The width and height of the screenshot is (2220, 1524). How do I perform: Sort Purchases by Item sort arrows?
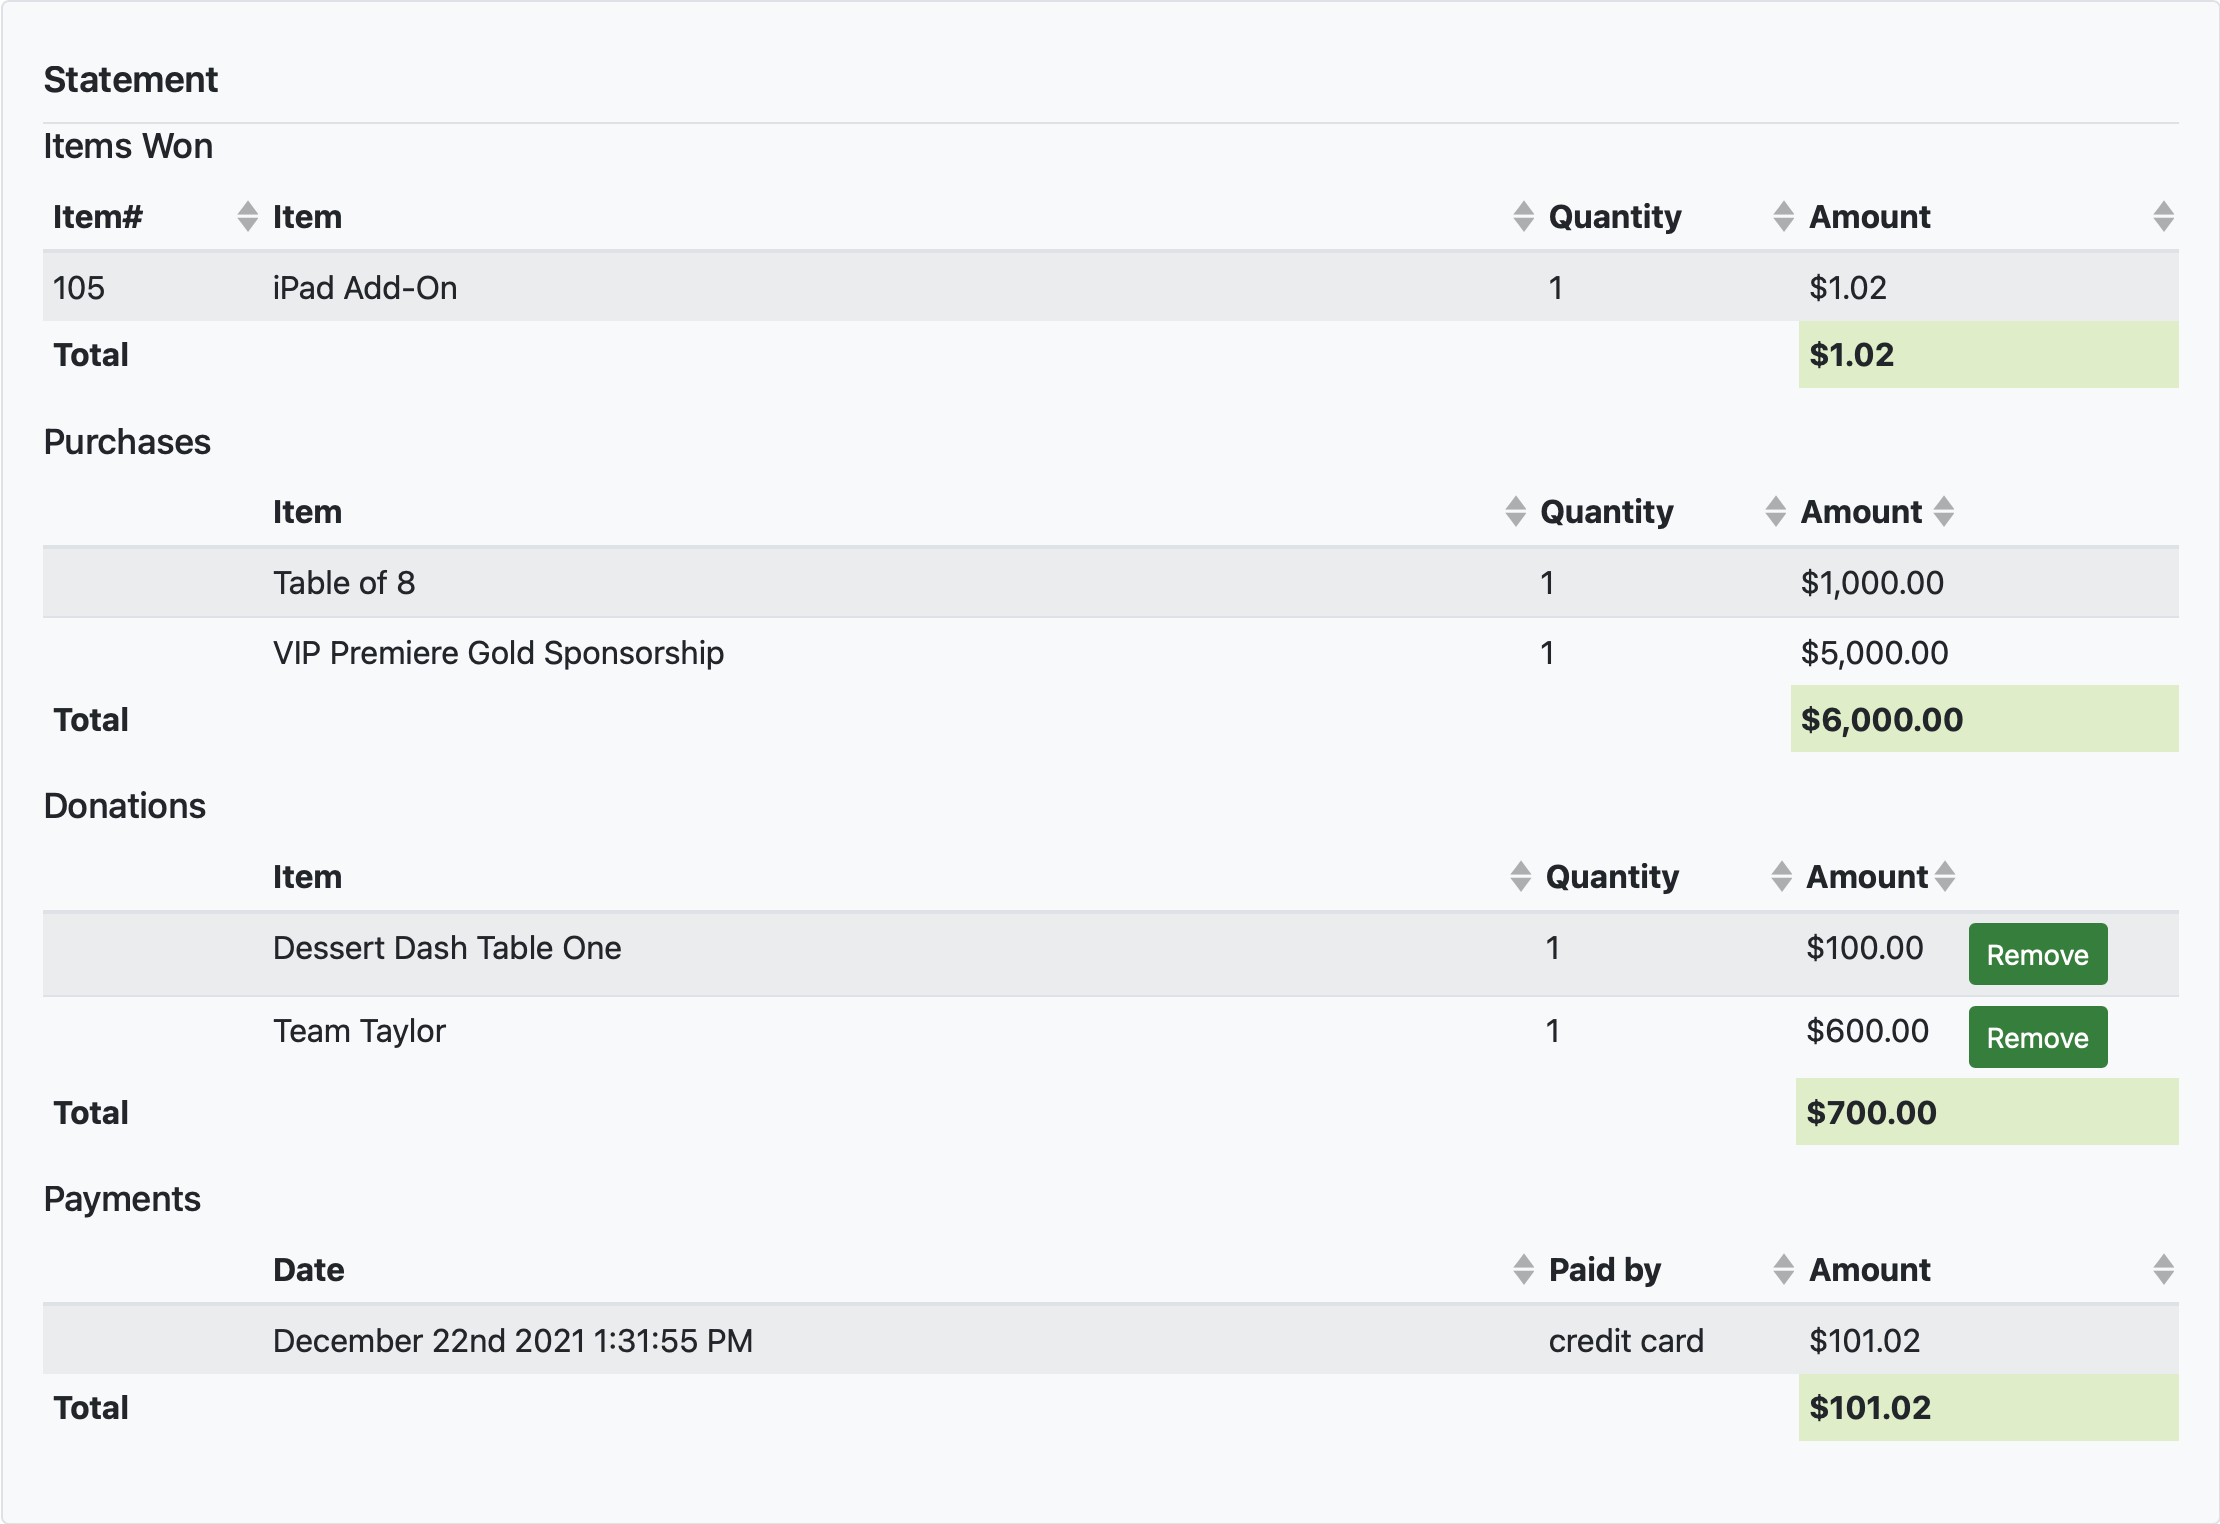tap(1515, 511)
